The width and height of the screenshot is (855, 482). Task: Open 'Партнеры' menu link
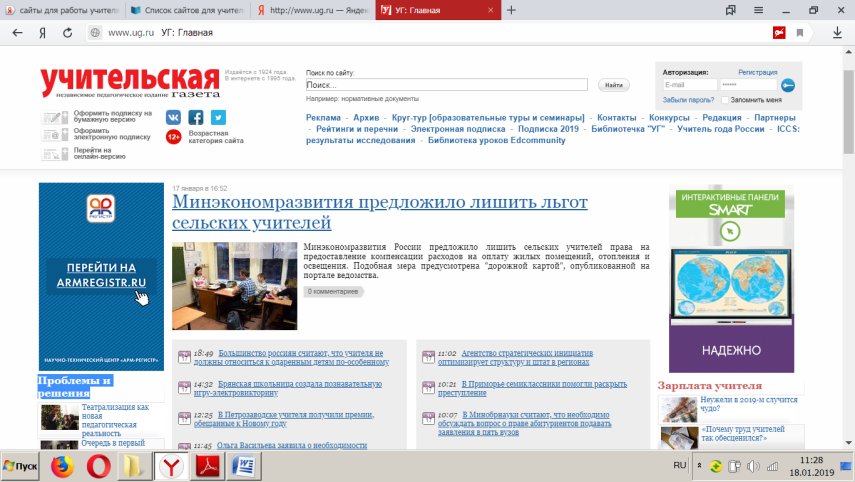(x=774, y=118)
